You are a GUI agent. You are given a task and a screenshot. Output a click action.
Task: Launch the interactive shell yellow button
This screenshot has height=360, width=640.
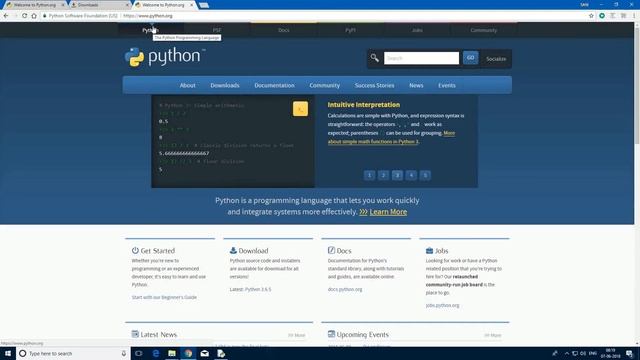300,109
